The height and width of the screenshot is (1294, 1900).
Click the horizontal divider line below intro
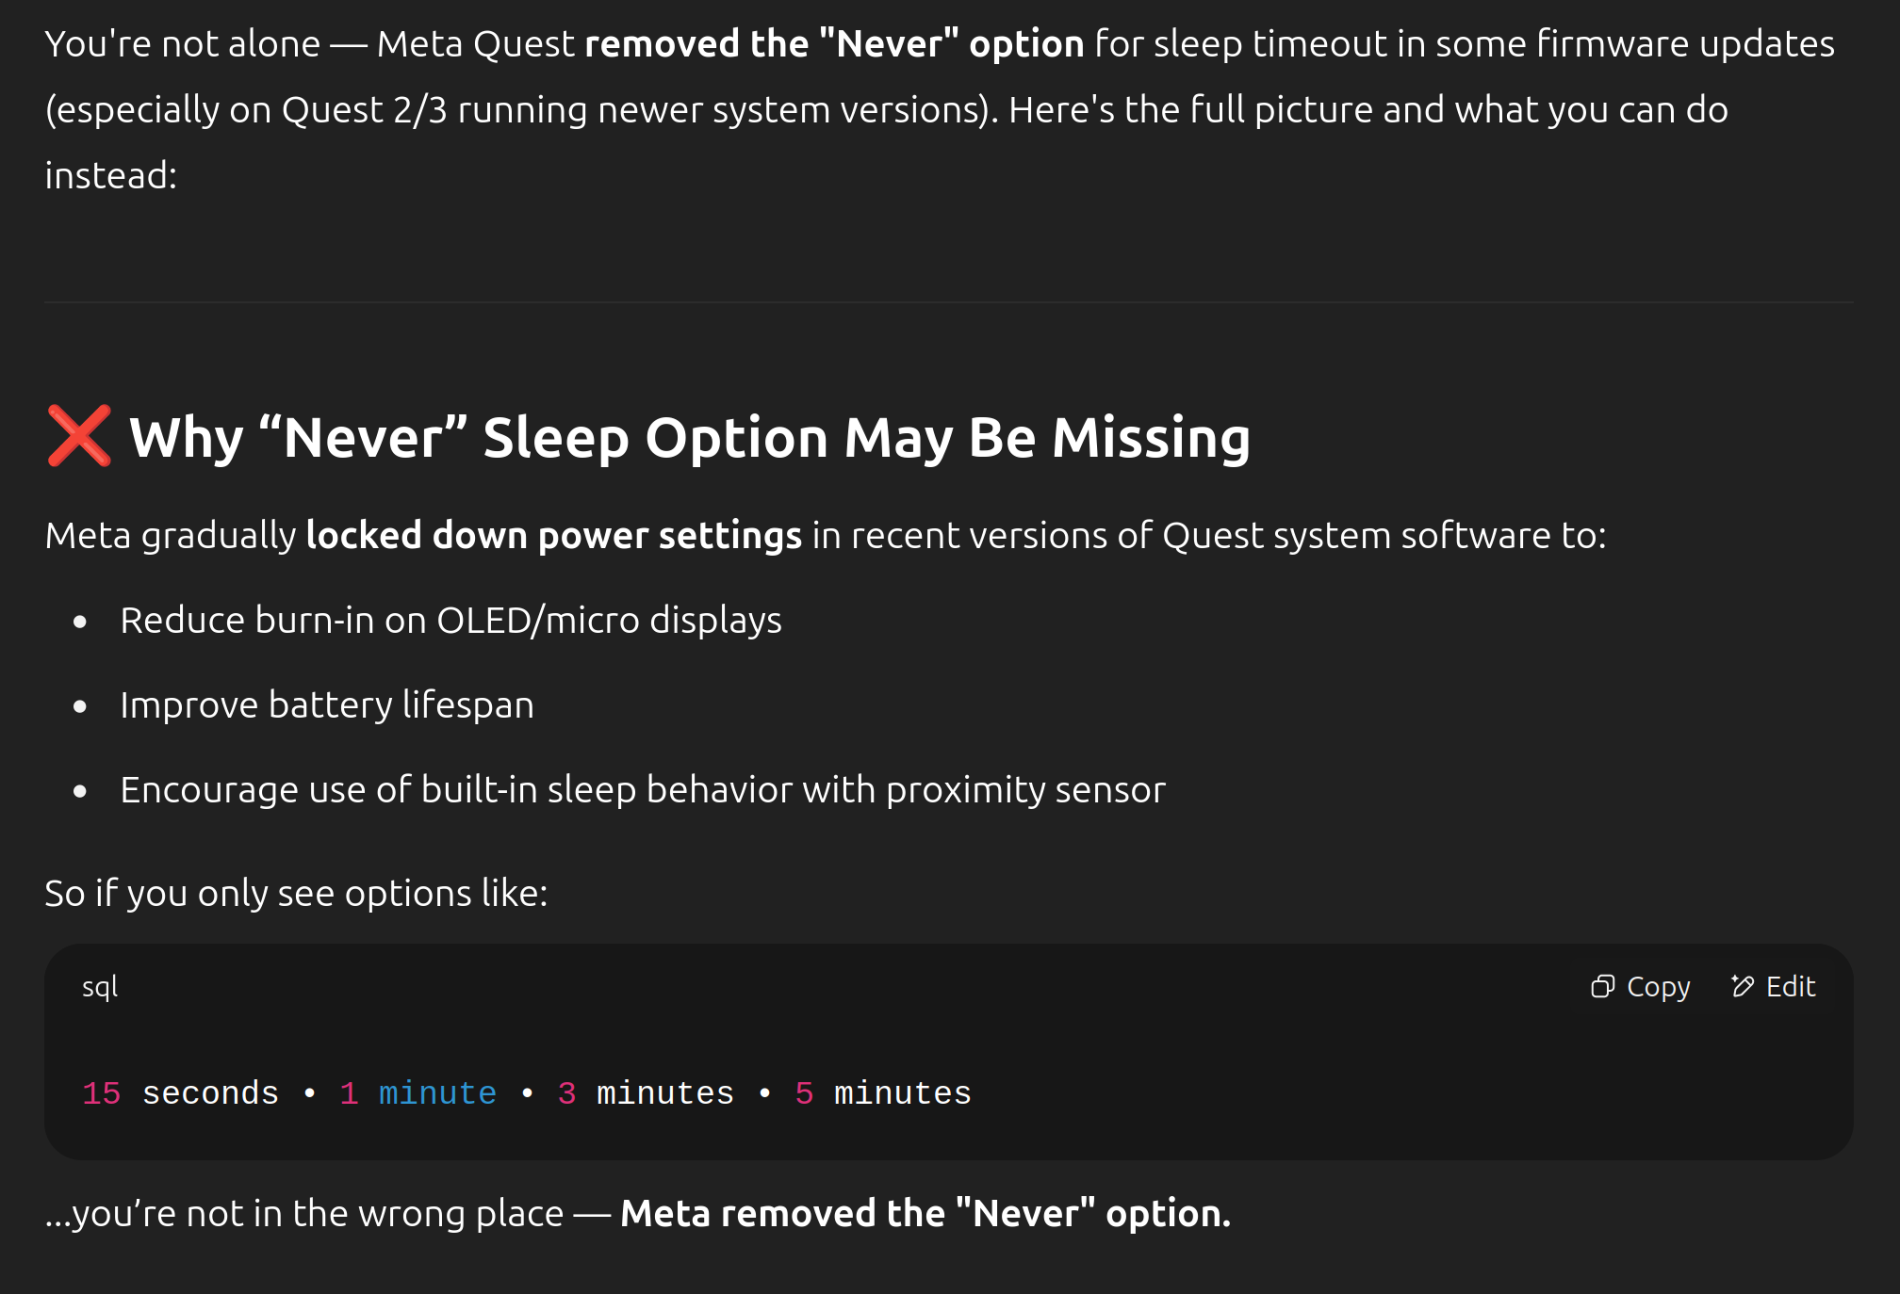click(x=949, y=302)
